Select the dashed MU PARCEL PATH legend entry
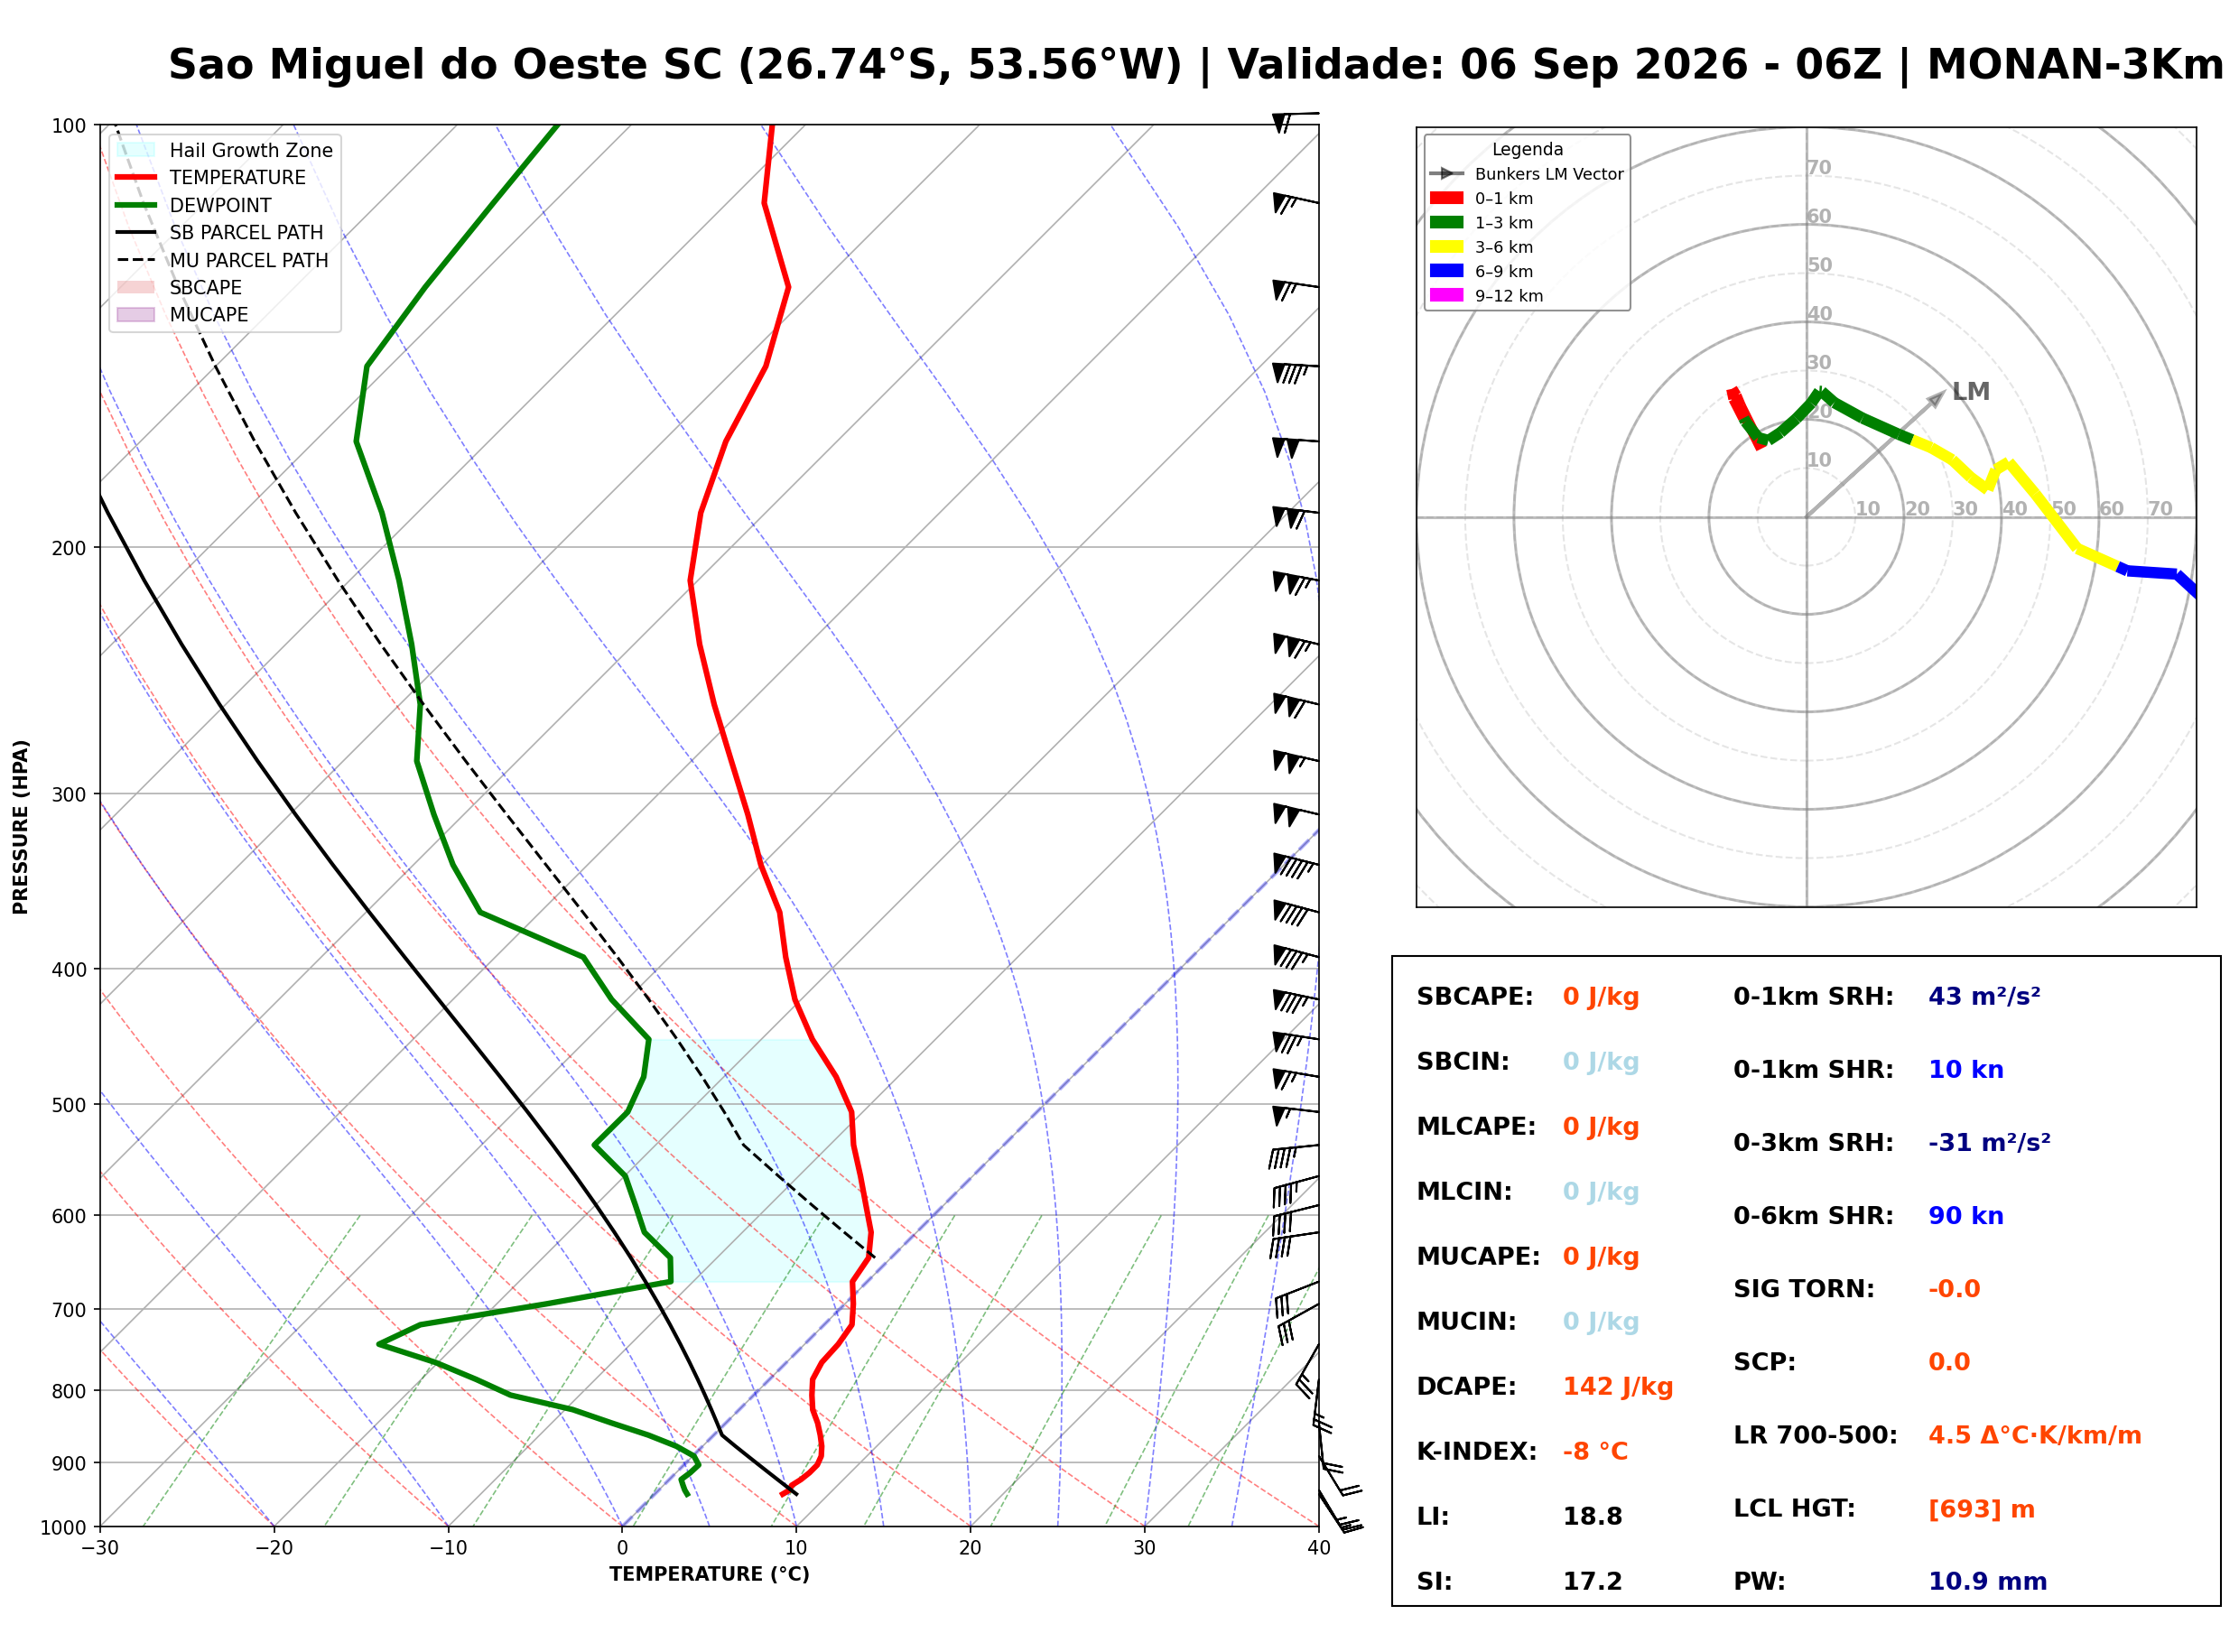The image size is (2239, 1652). pos(222,260)
